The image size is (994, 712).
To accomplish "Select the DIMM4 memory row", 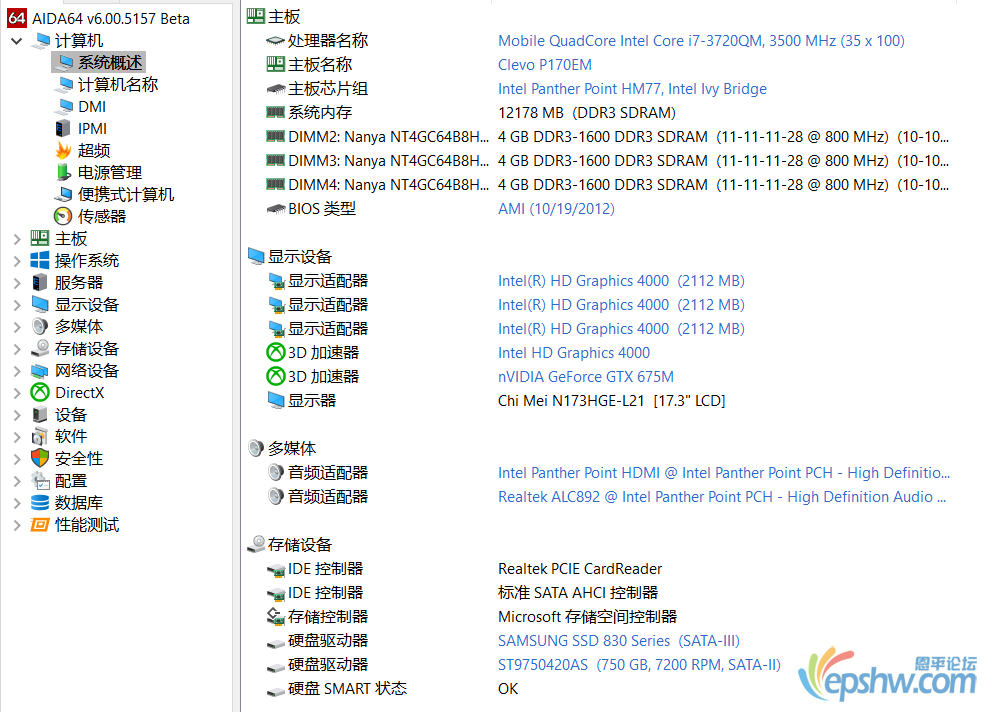I will (x=607, y=184).
